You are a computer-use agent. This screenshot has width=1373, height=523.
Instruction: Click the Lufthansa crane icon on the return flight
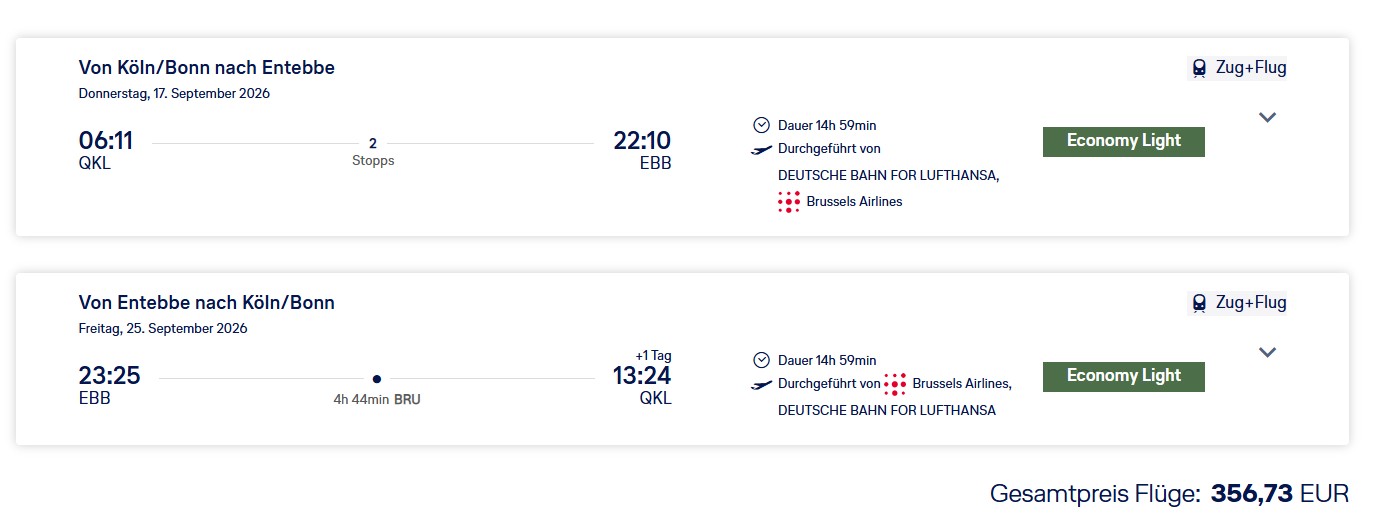[x=762, y=384]
